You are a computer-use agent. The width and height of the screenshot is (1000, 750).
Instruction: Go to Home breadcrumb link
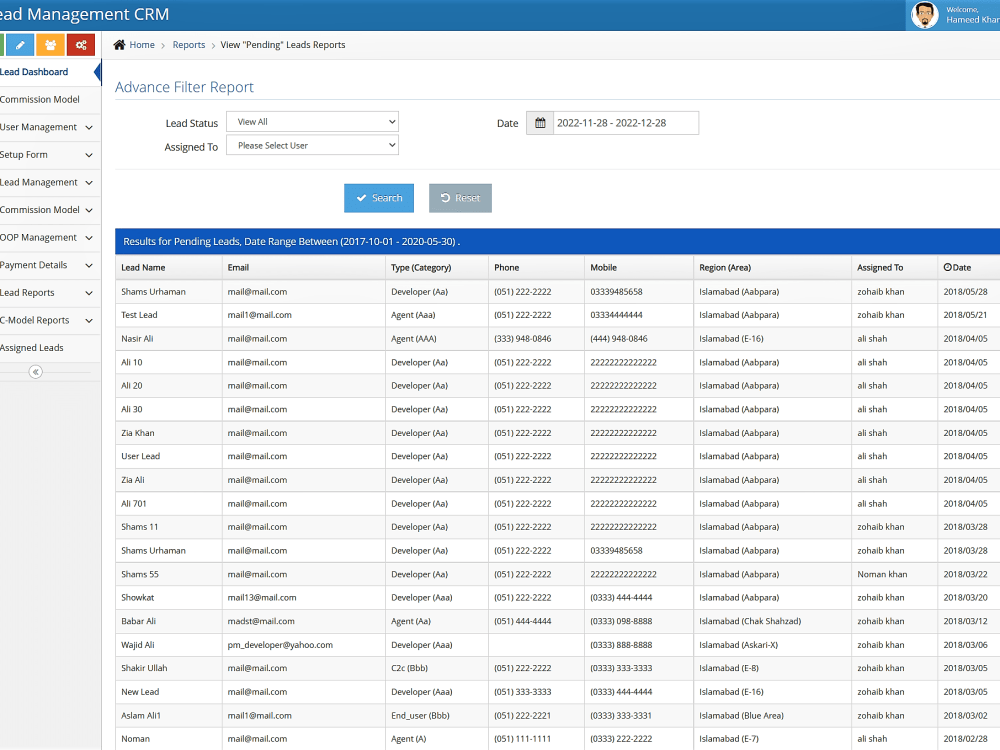click(142, 45)
